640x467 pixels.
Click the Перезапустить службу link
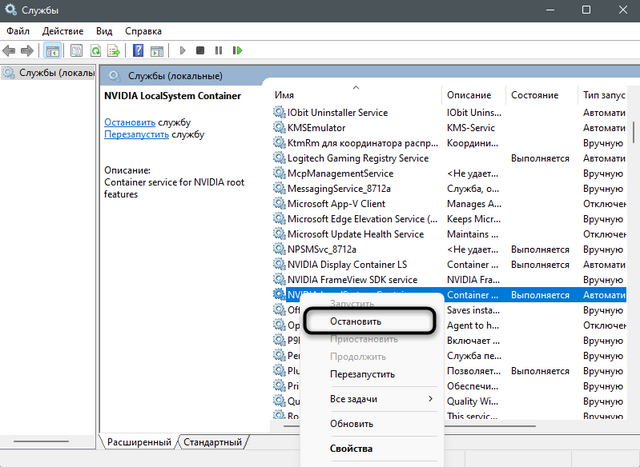(136, 135)
